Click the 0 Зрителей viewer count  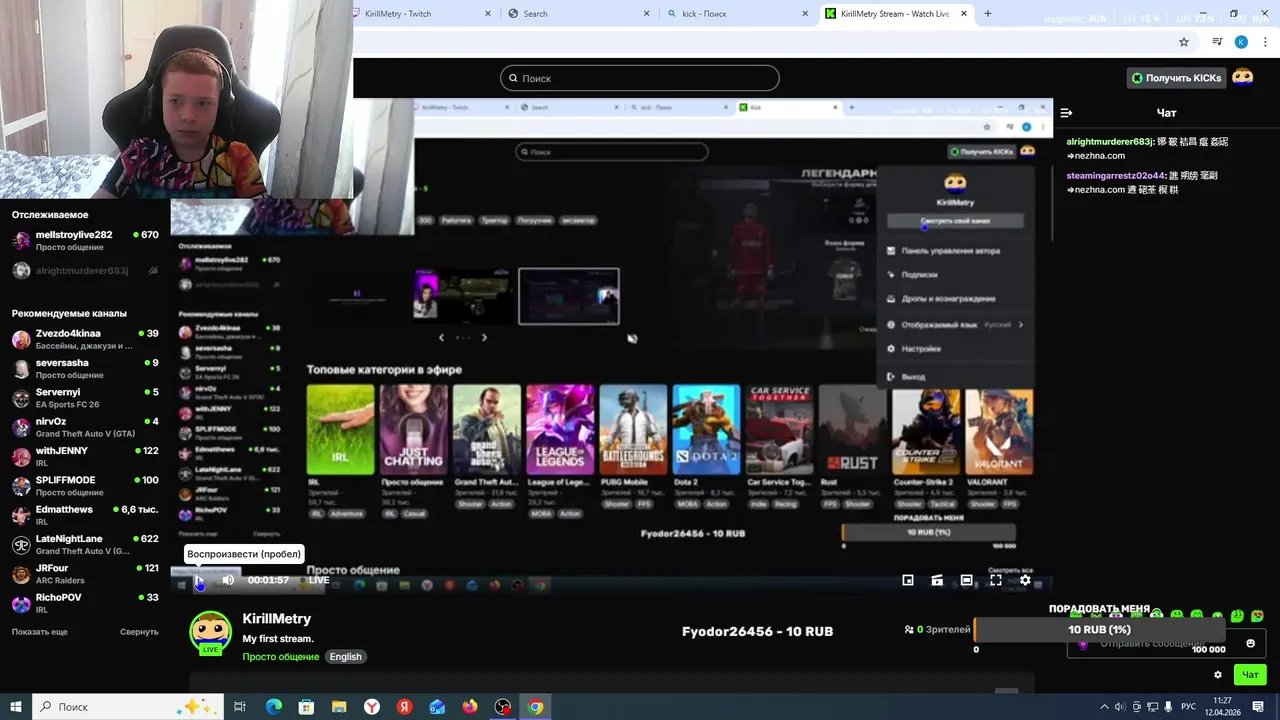[938, 630]
